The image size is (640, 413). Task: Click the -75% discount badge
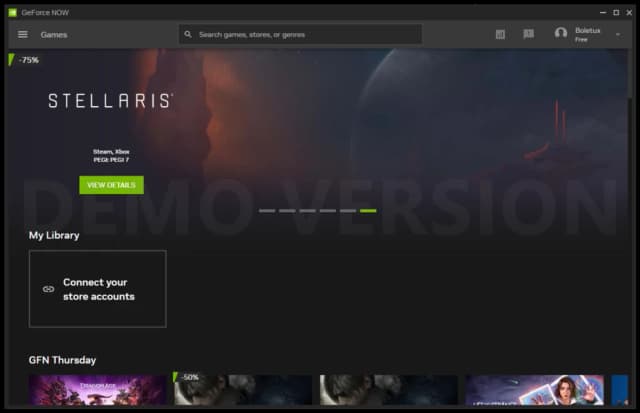(24, 60)
